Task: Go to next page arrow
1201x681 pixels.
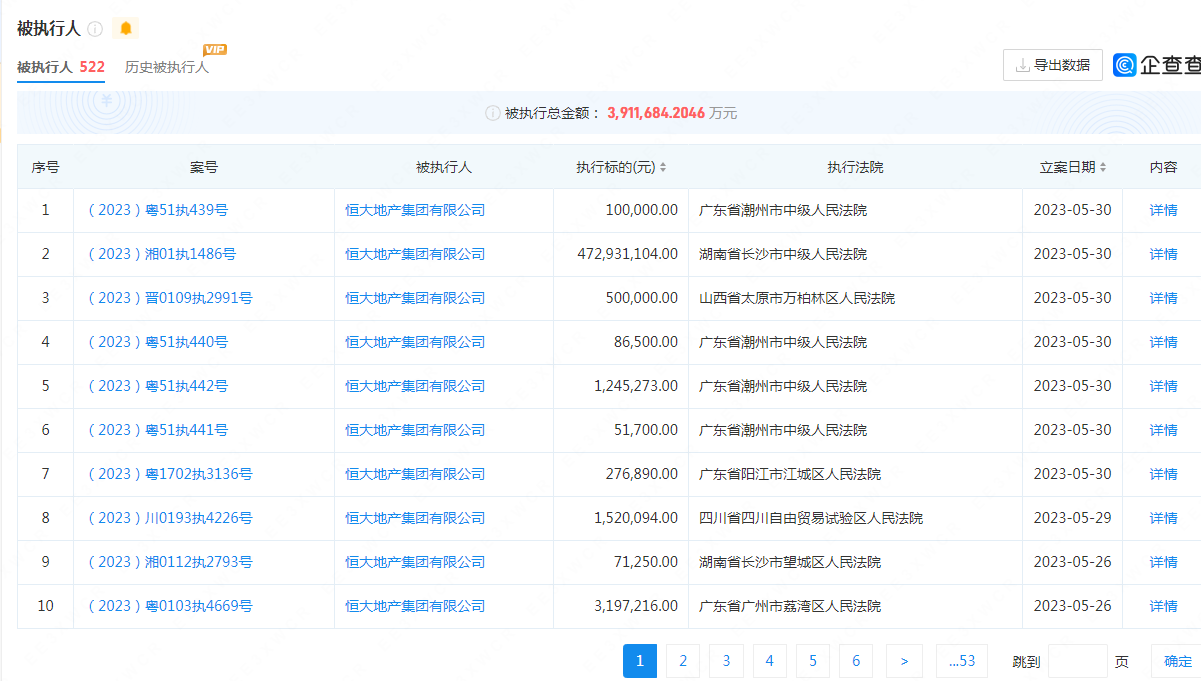Action: [904, 661]
